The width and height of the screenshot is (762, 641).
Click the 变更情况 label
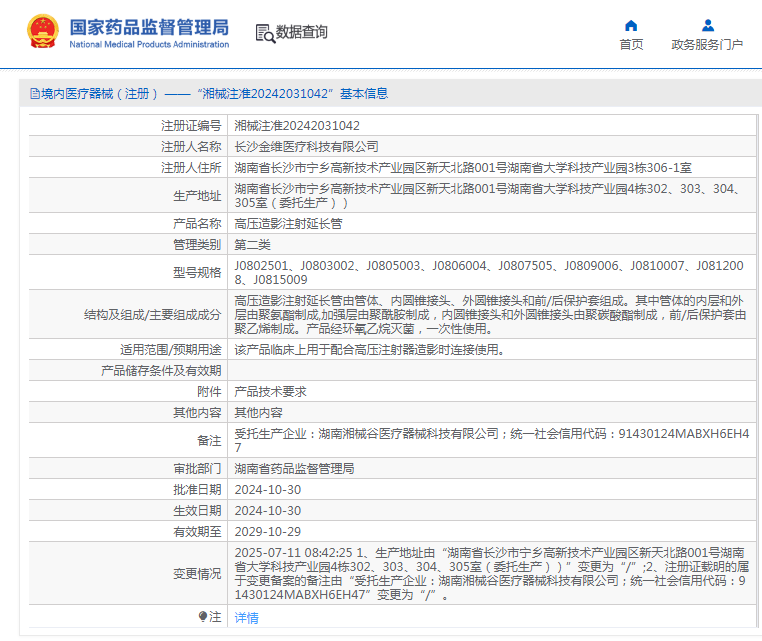(197, 573)
